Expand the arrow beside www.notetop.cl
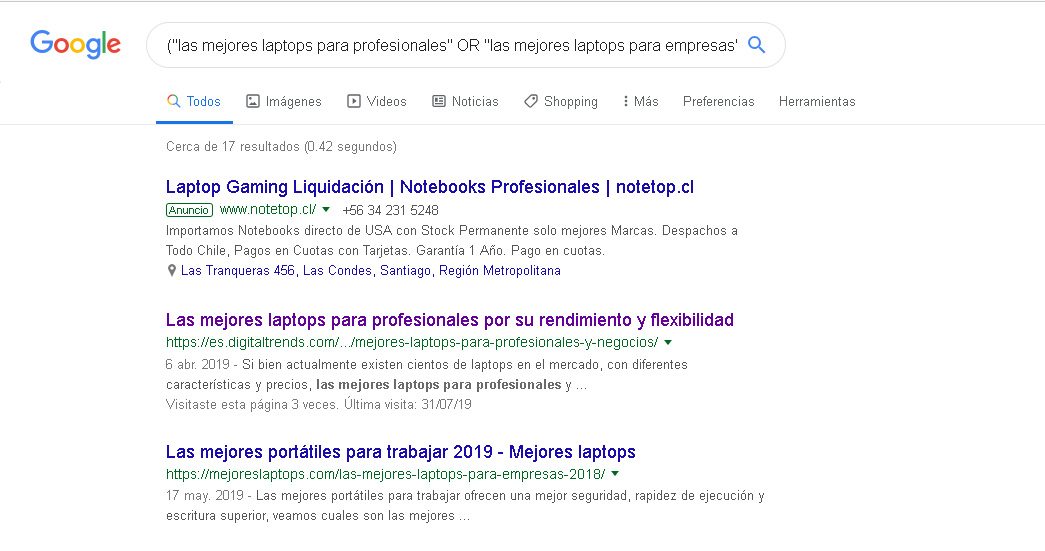This screenshot has height=551, width=1045. click(325, 210)
